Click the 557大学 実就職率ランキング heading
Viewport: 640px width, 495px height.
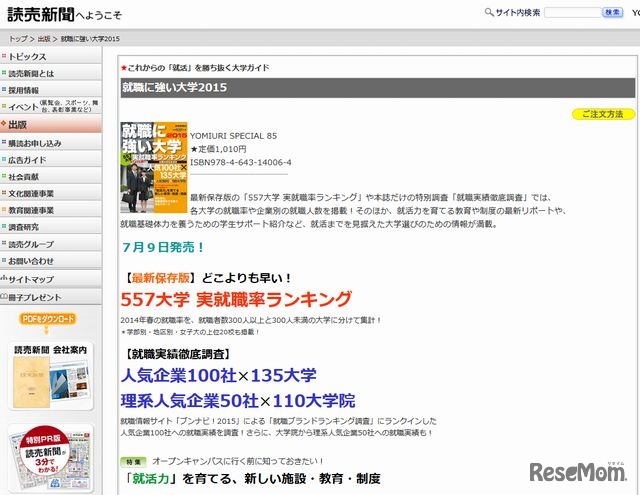click(x=236, y=299)
